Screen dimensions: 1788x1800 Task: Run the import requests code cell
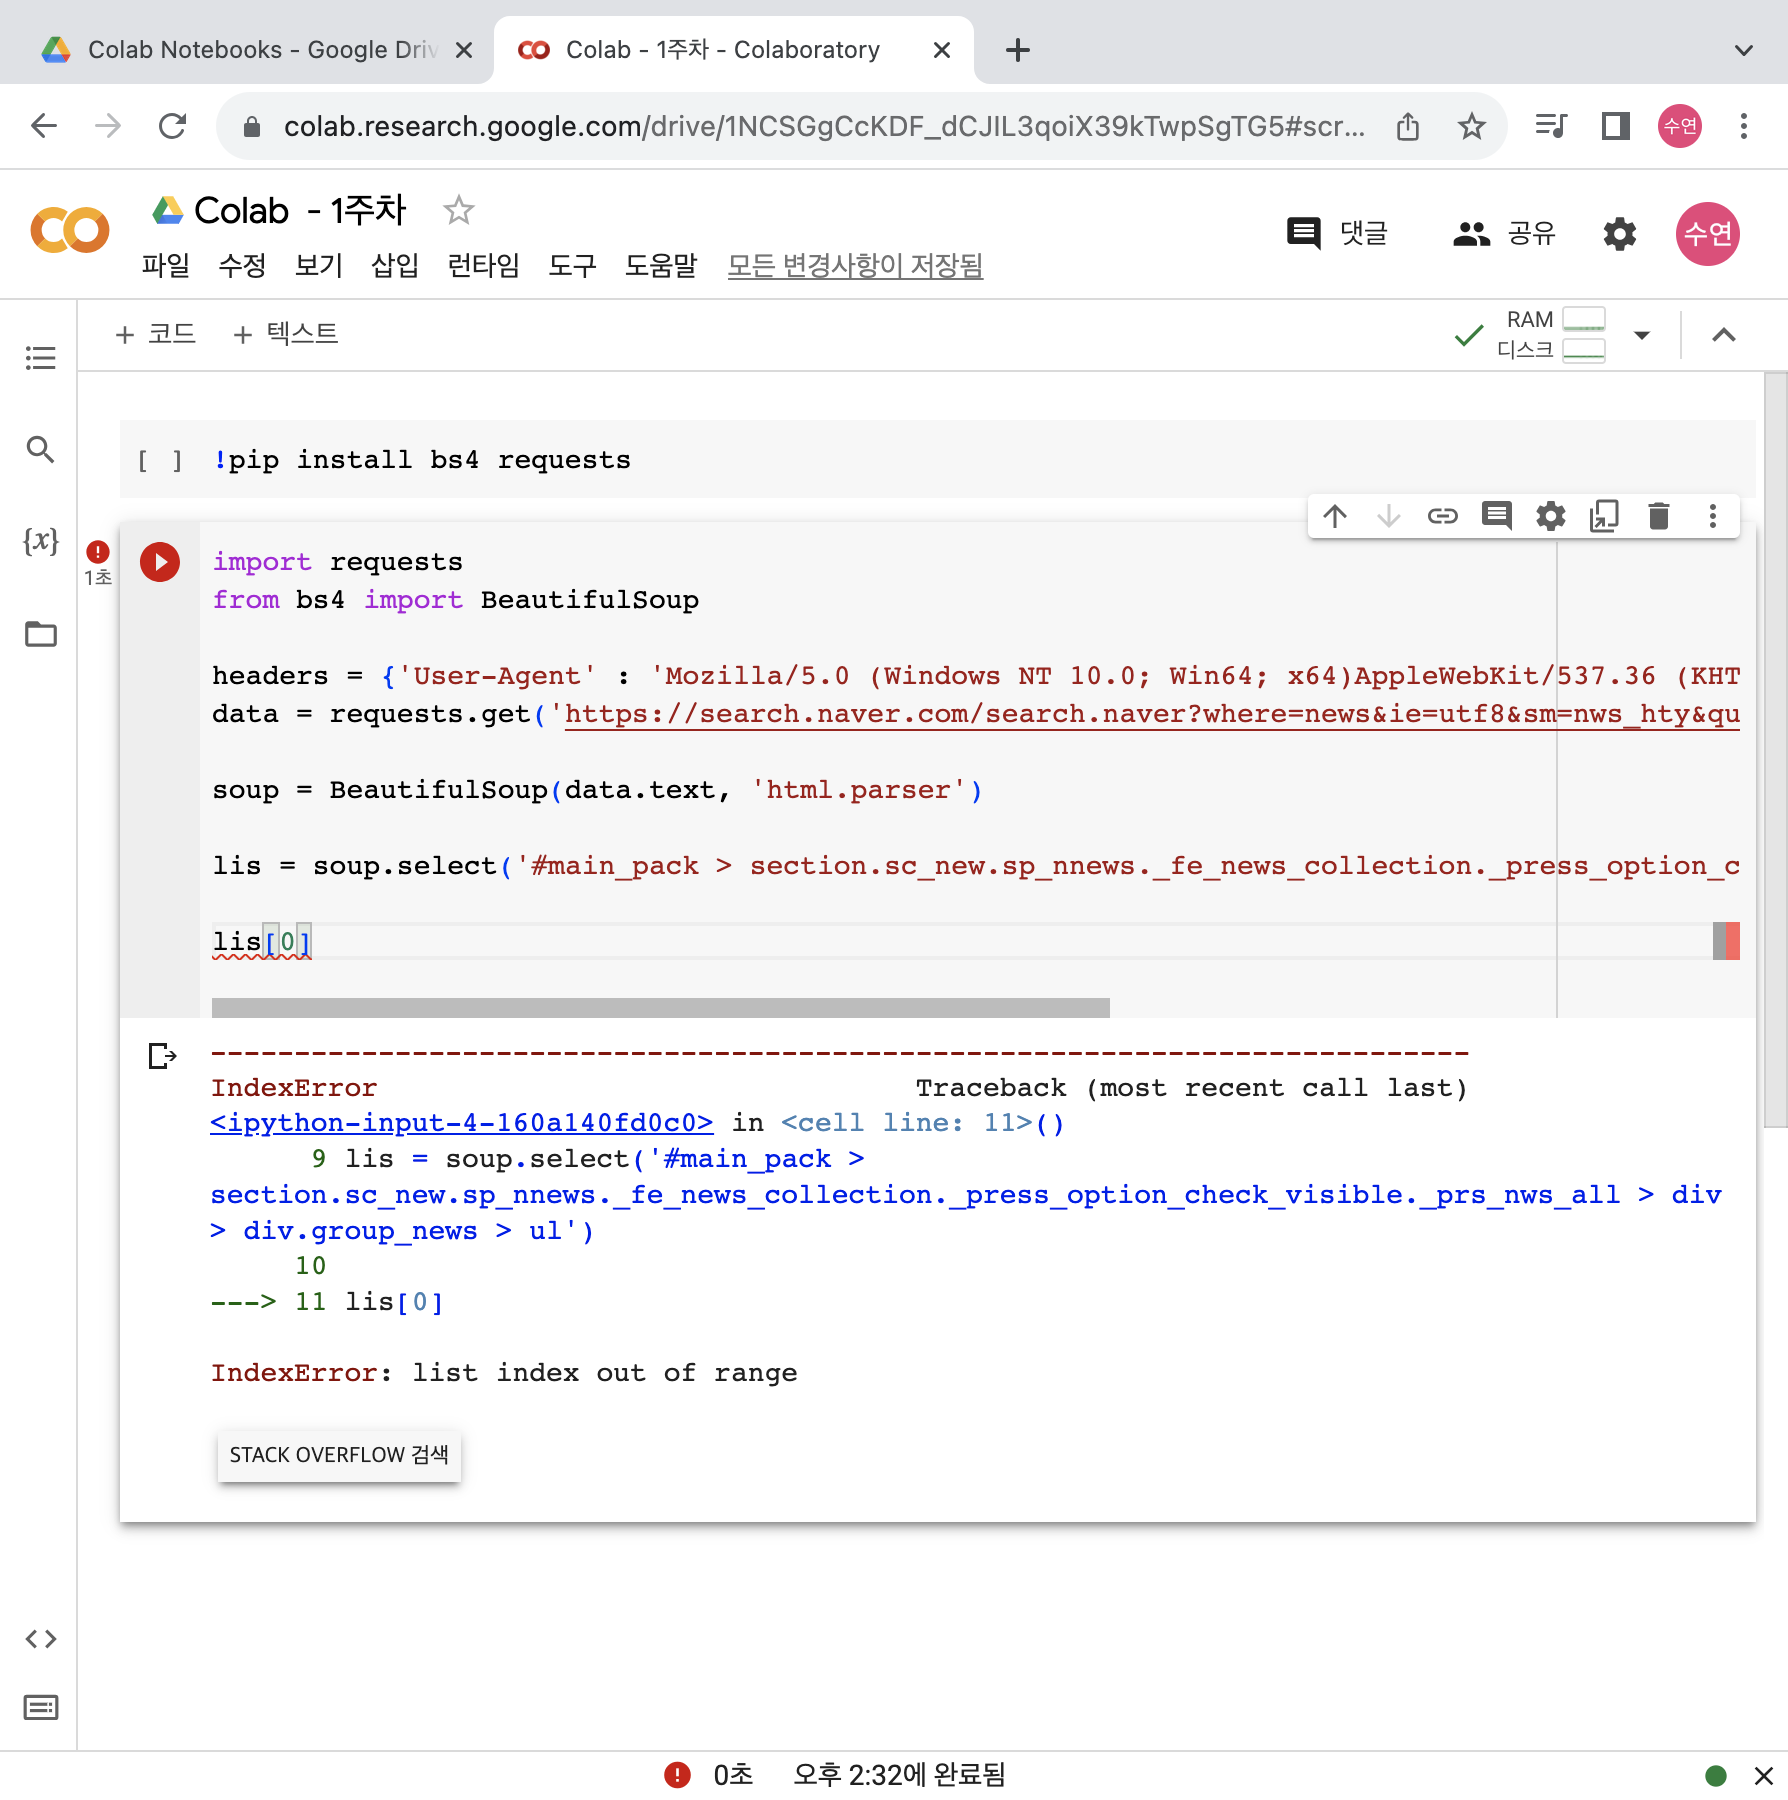point(160,562)
